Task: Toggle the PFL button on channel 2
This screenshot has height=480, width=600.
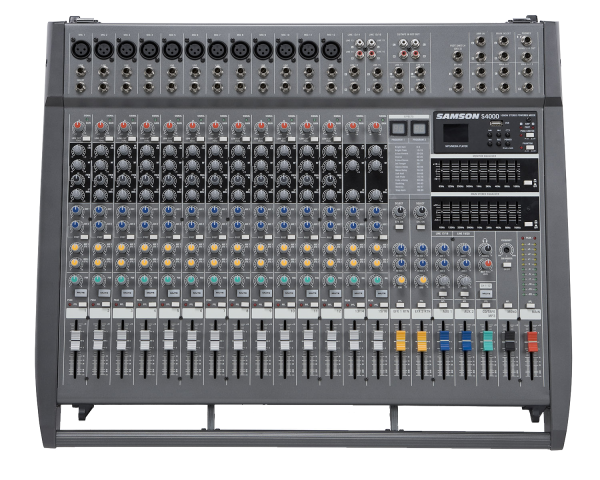Action: click(x=106, y=304)
